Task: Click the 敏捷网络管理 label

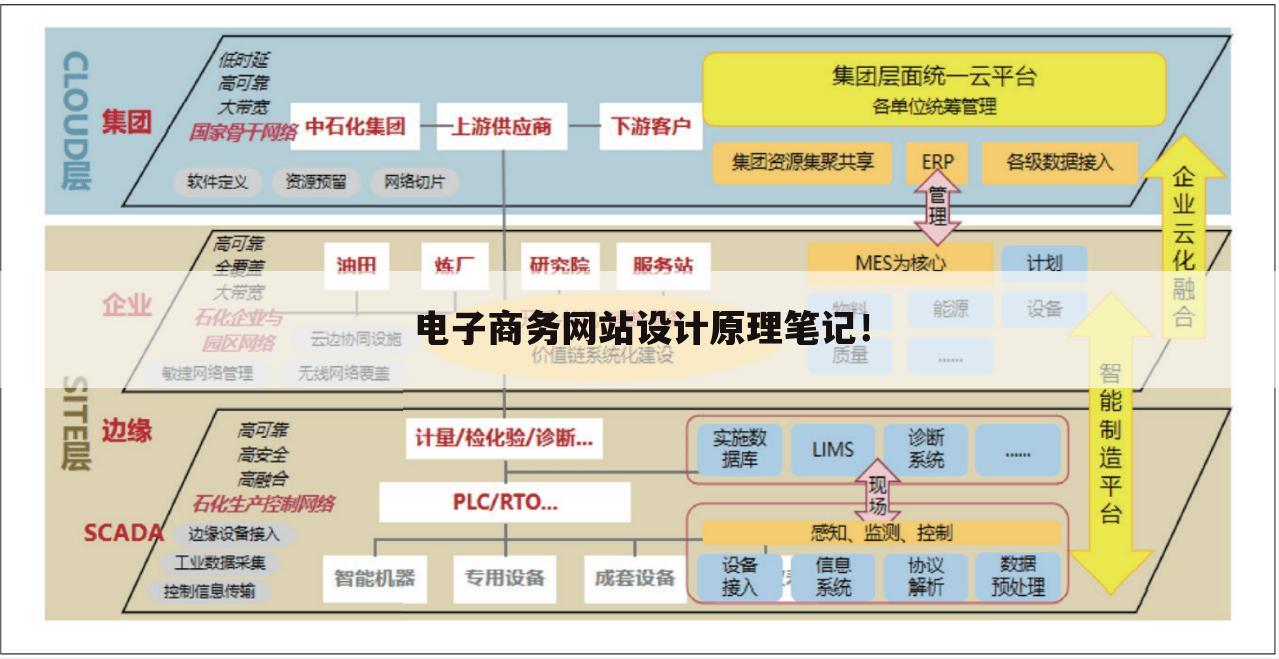Action: 208,373
